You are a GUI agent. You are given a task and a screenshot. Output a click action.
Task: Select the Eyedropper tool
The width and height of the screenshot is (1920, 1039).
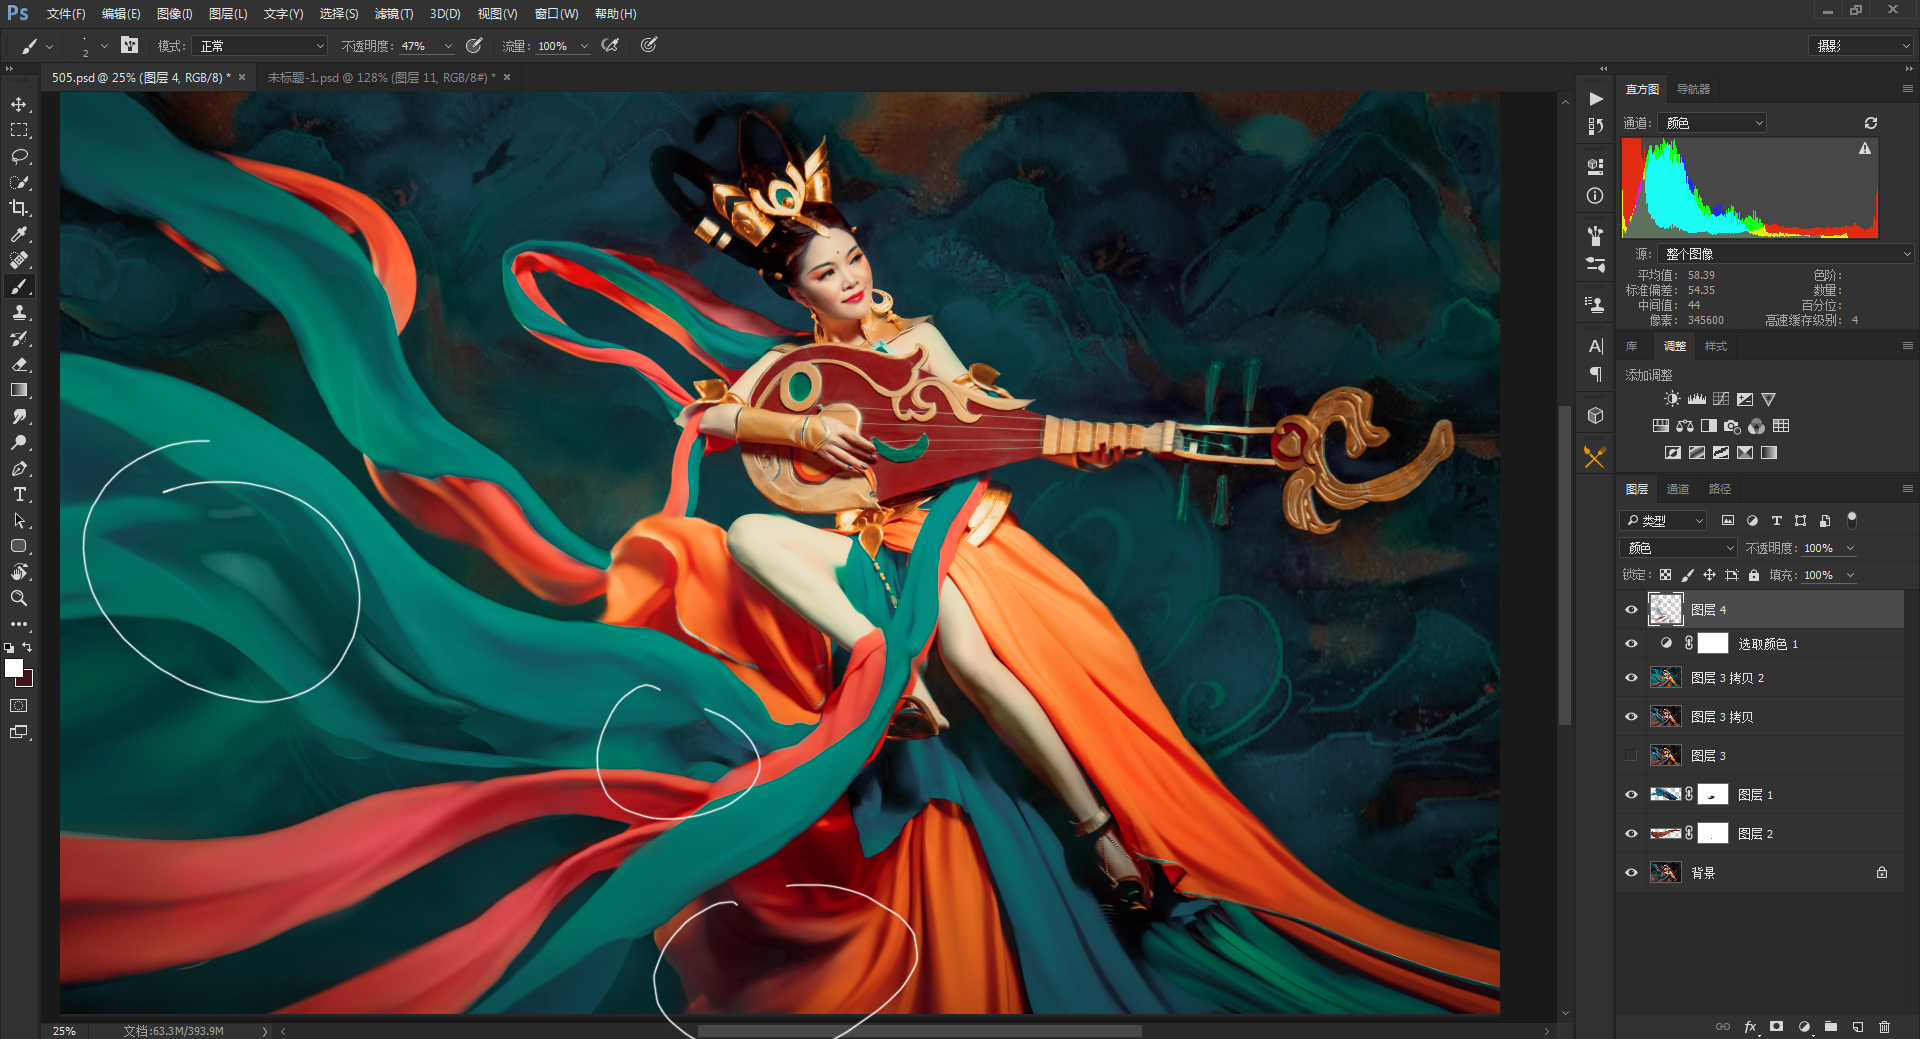point(19,234)
